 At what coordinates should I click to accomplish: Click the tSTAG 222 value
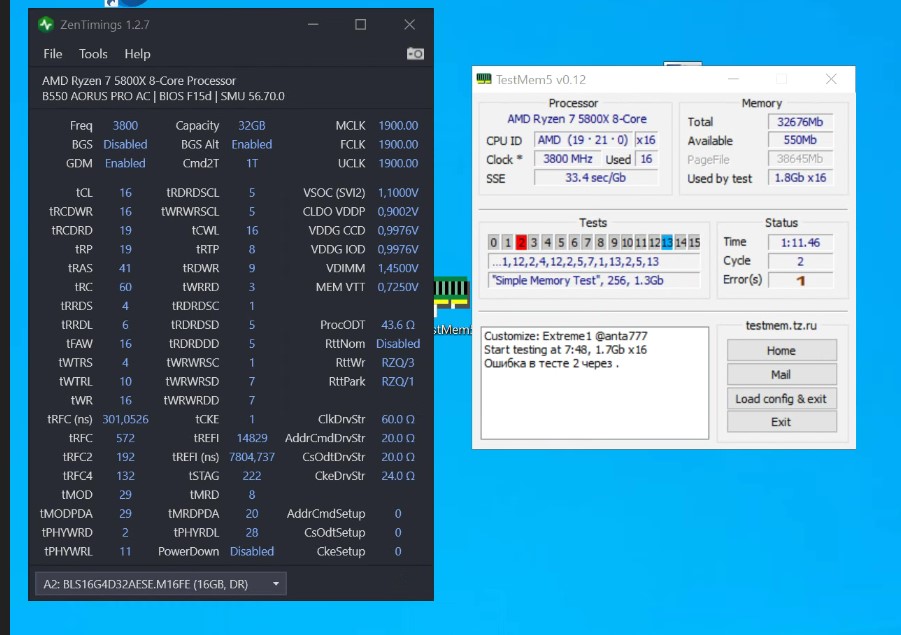pos(252,476)
